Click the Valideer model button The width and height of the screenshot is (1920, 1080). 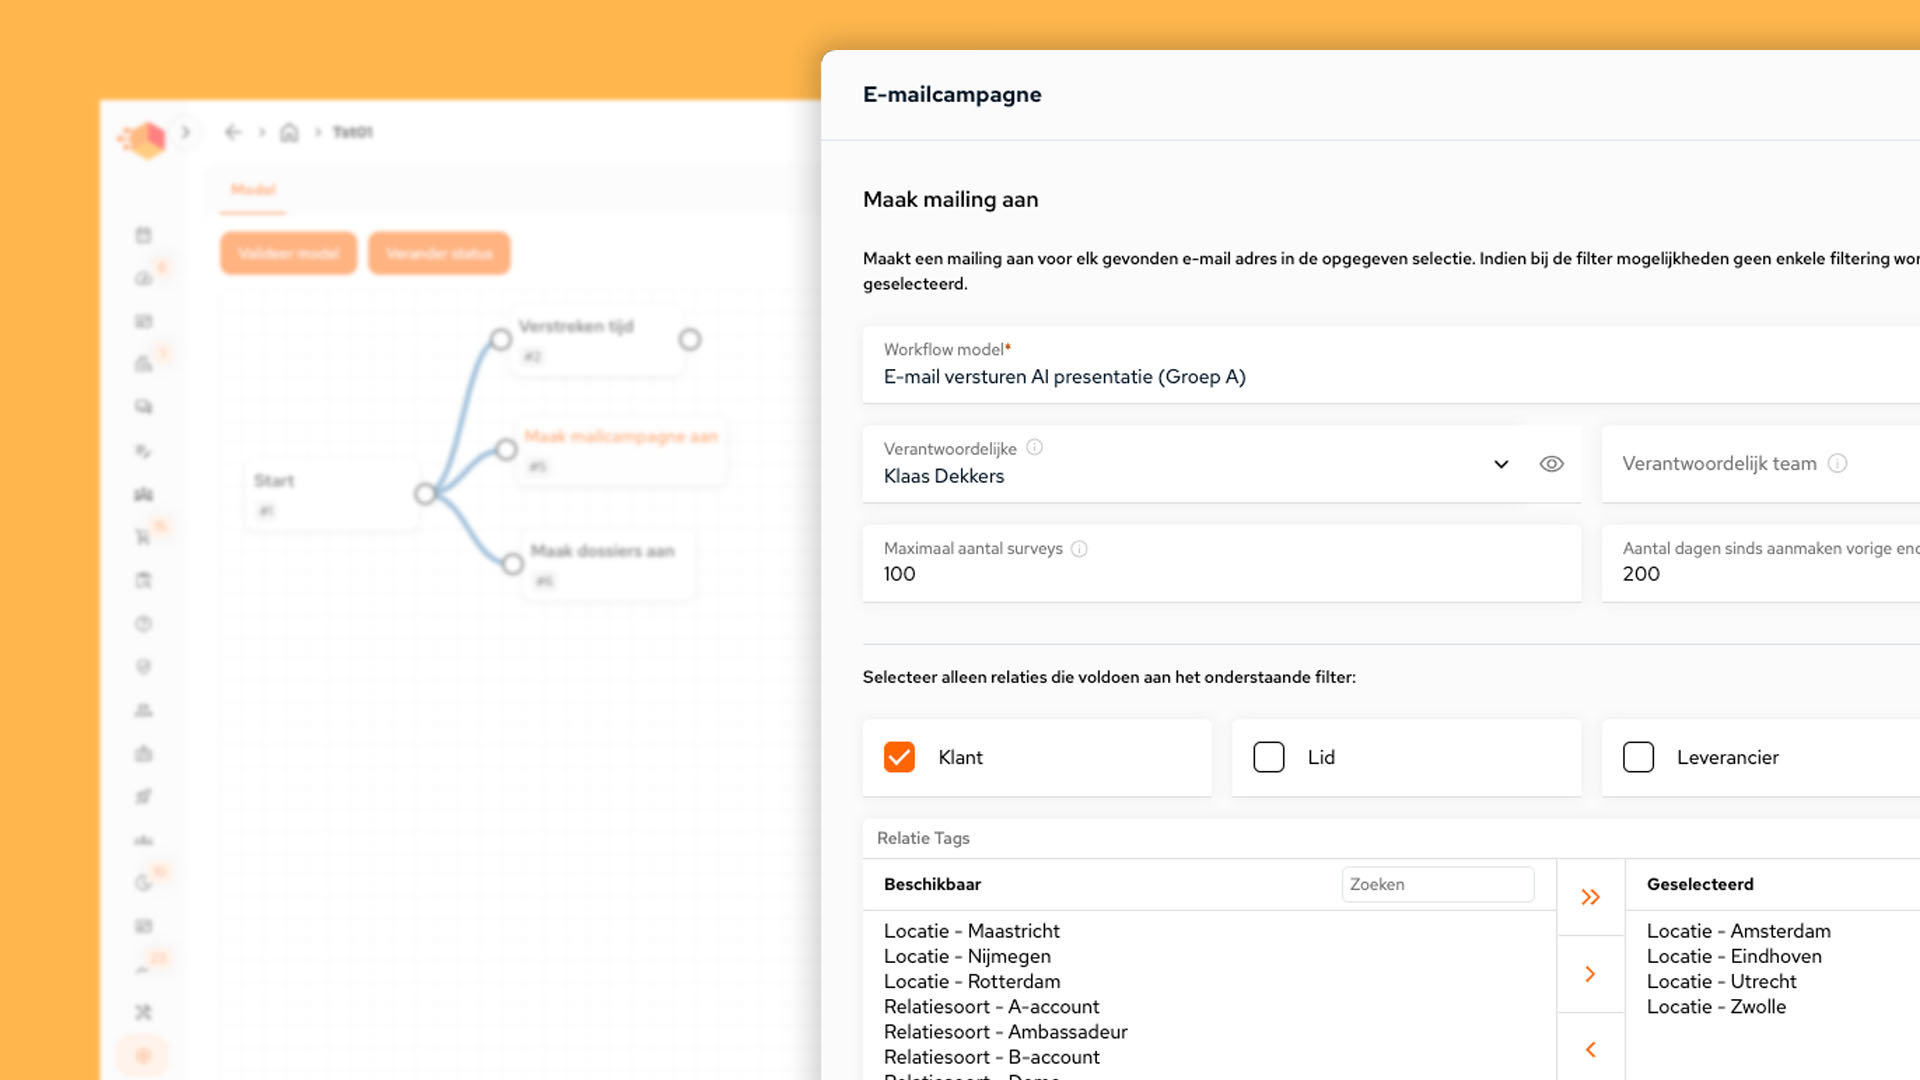coord(288,254)
